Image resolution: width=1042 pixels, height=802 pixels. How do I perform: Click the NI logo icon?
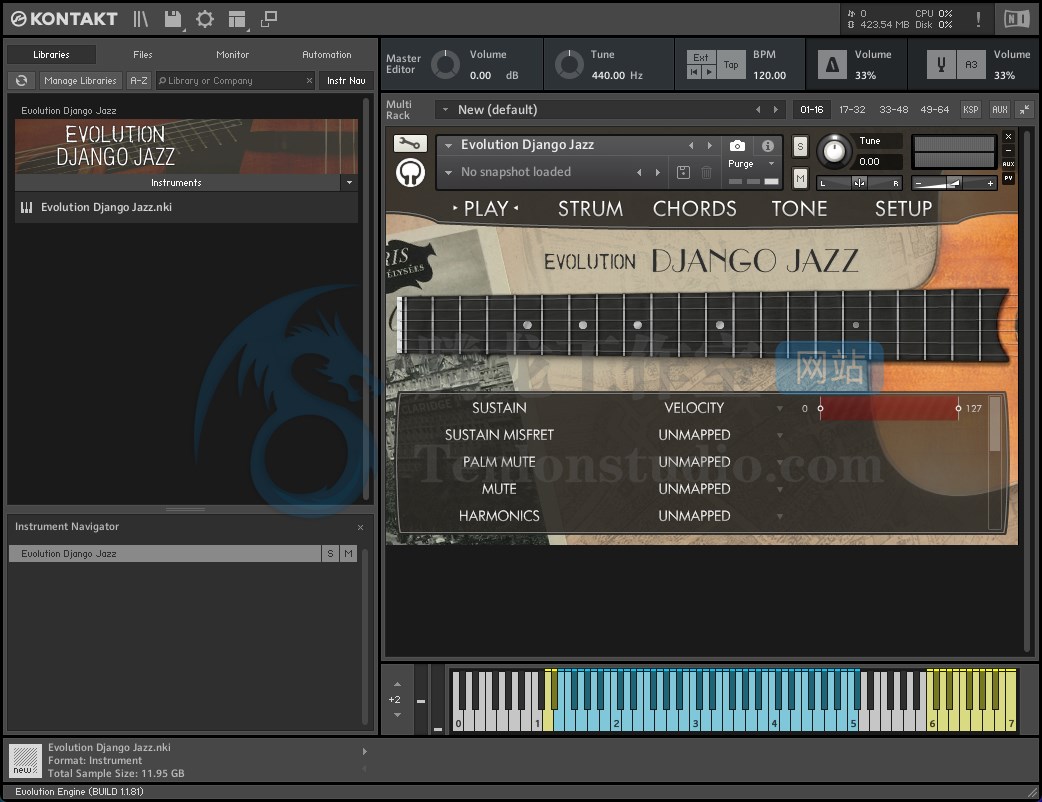[1016, 19]
